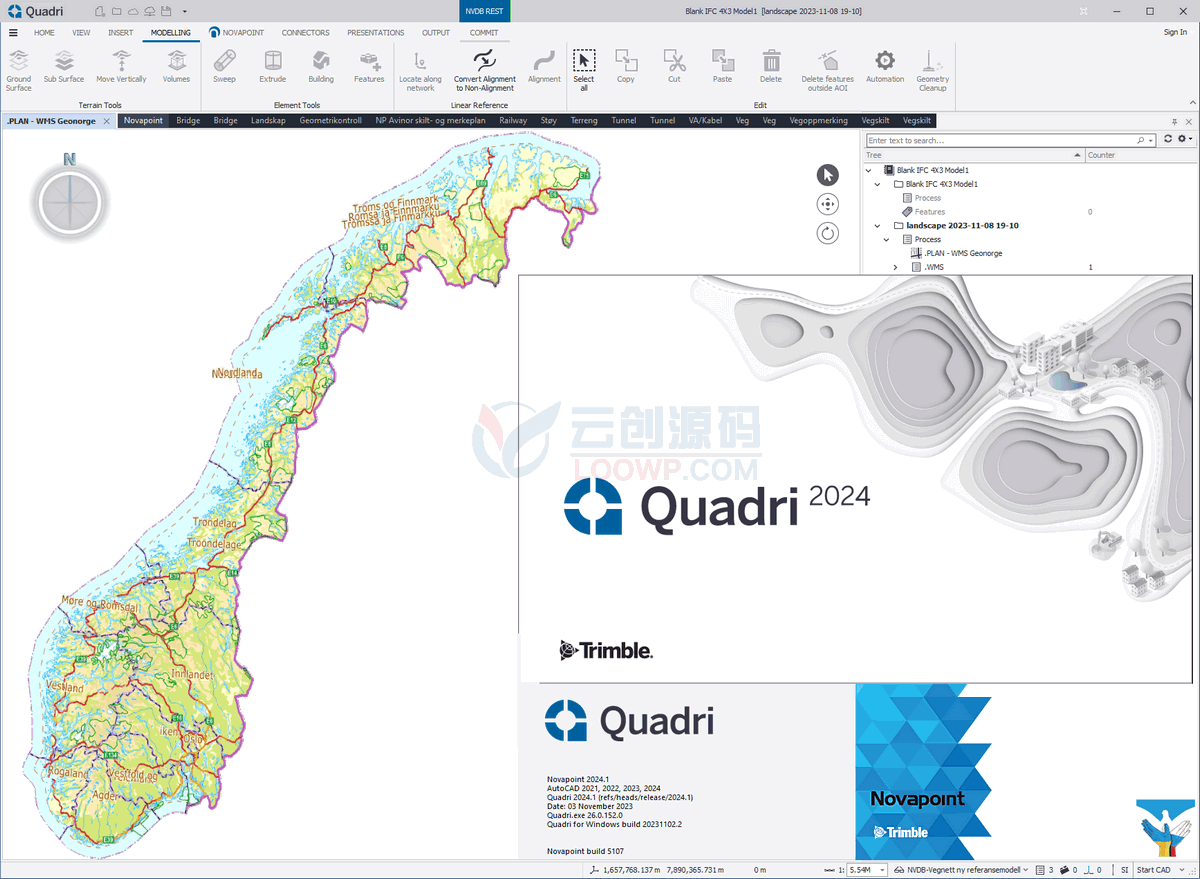1200x879 pixels.
Task: Select the Landskap toolbar tab
Action: 268,121
